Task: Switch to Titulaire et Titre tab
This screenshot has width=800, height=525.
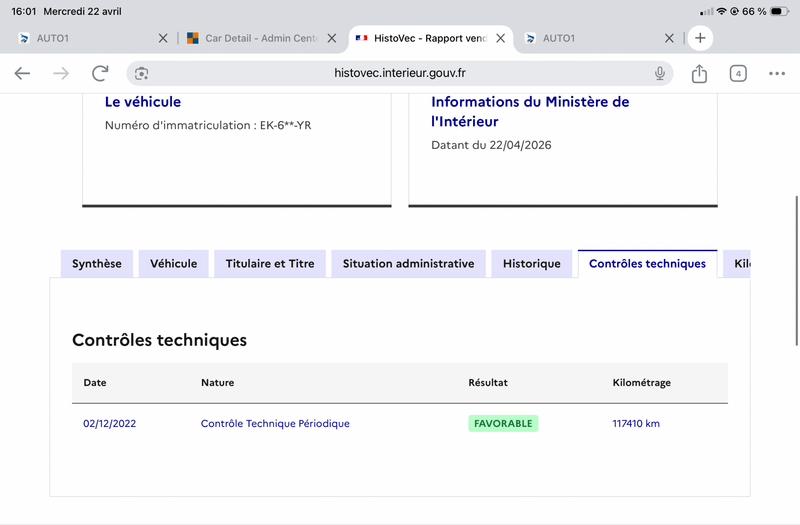Action: pyautogui.click(x=270, y=264)
